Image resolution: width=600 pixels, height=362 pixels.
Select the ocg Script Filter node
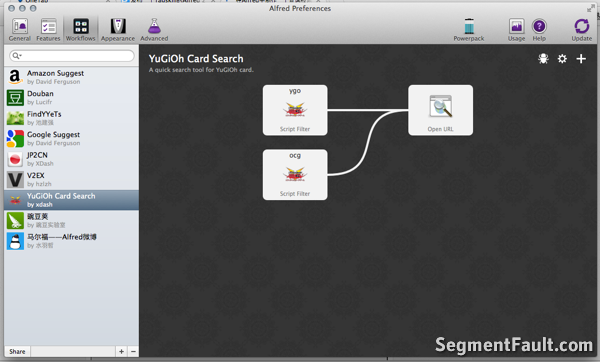pos(295,174)
